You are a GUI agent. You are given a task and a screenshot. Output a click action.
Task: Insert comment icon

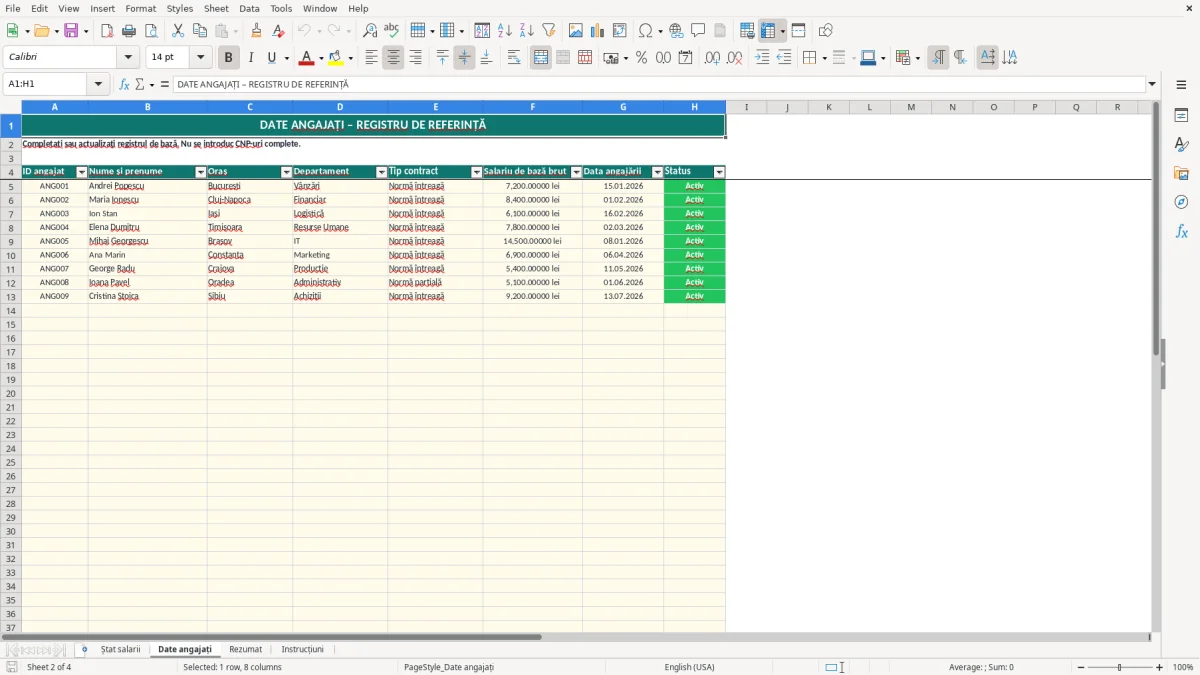click(698, 31)
